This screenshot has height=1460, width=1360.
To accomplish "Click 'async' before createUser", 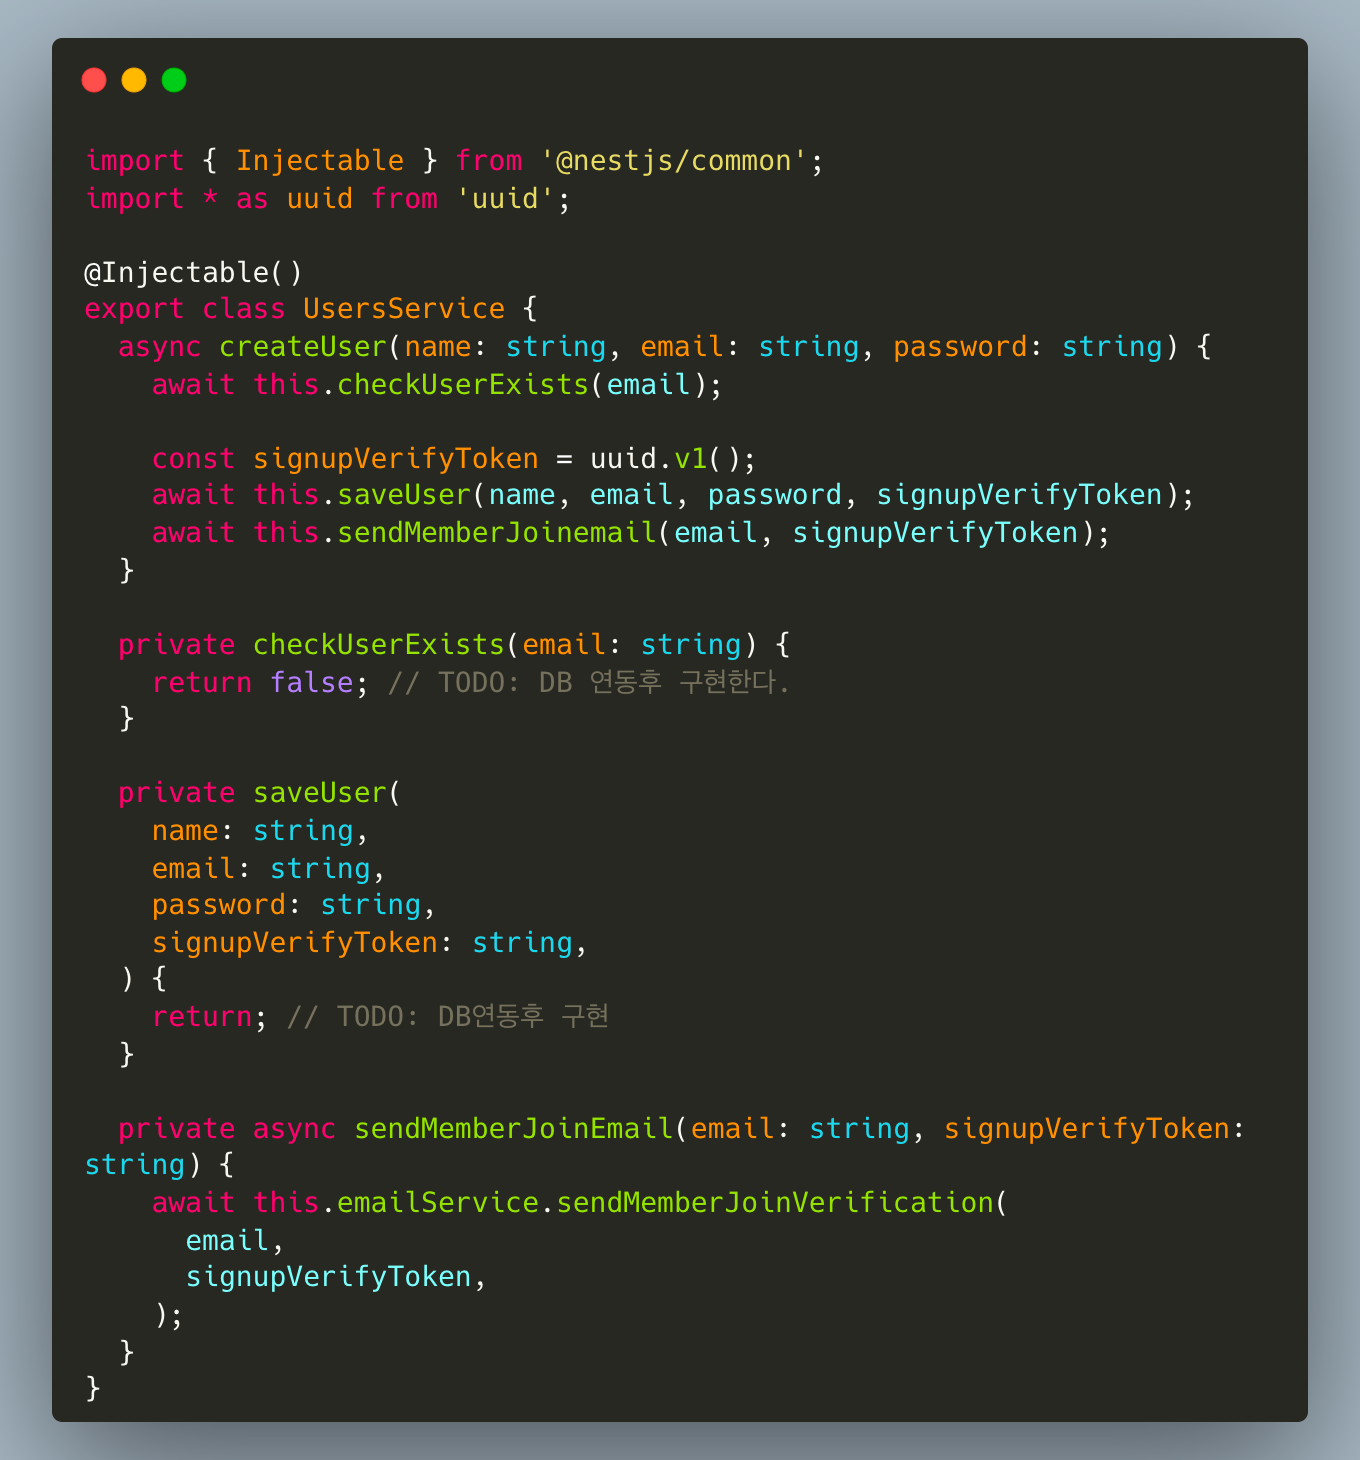I will coord(160,347).
